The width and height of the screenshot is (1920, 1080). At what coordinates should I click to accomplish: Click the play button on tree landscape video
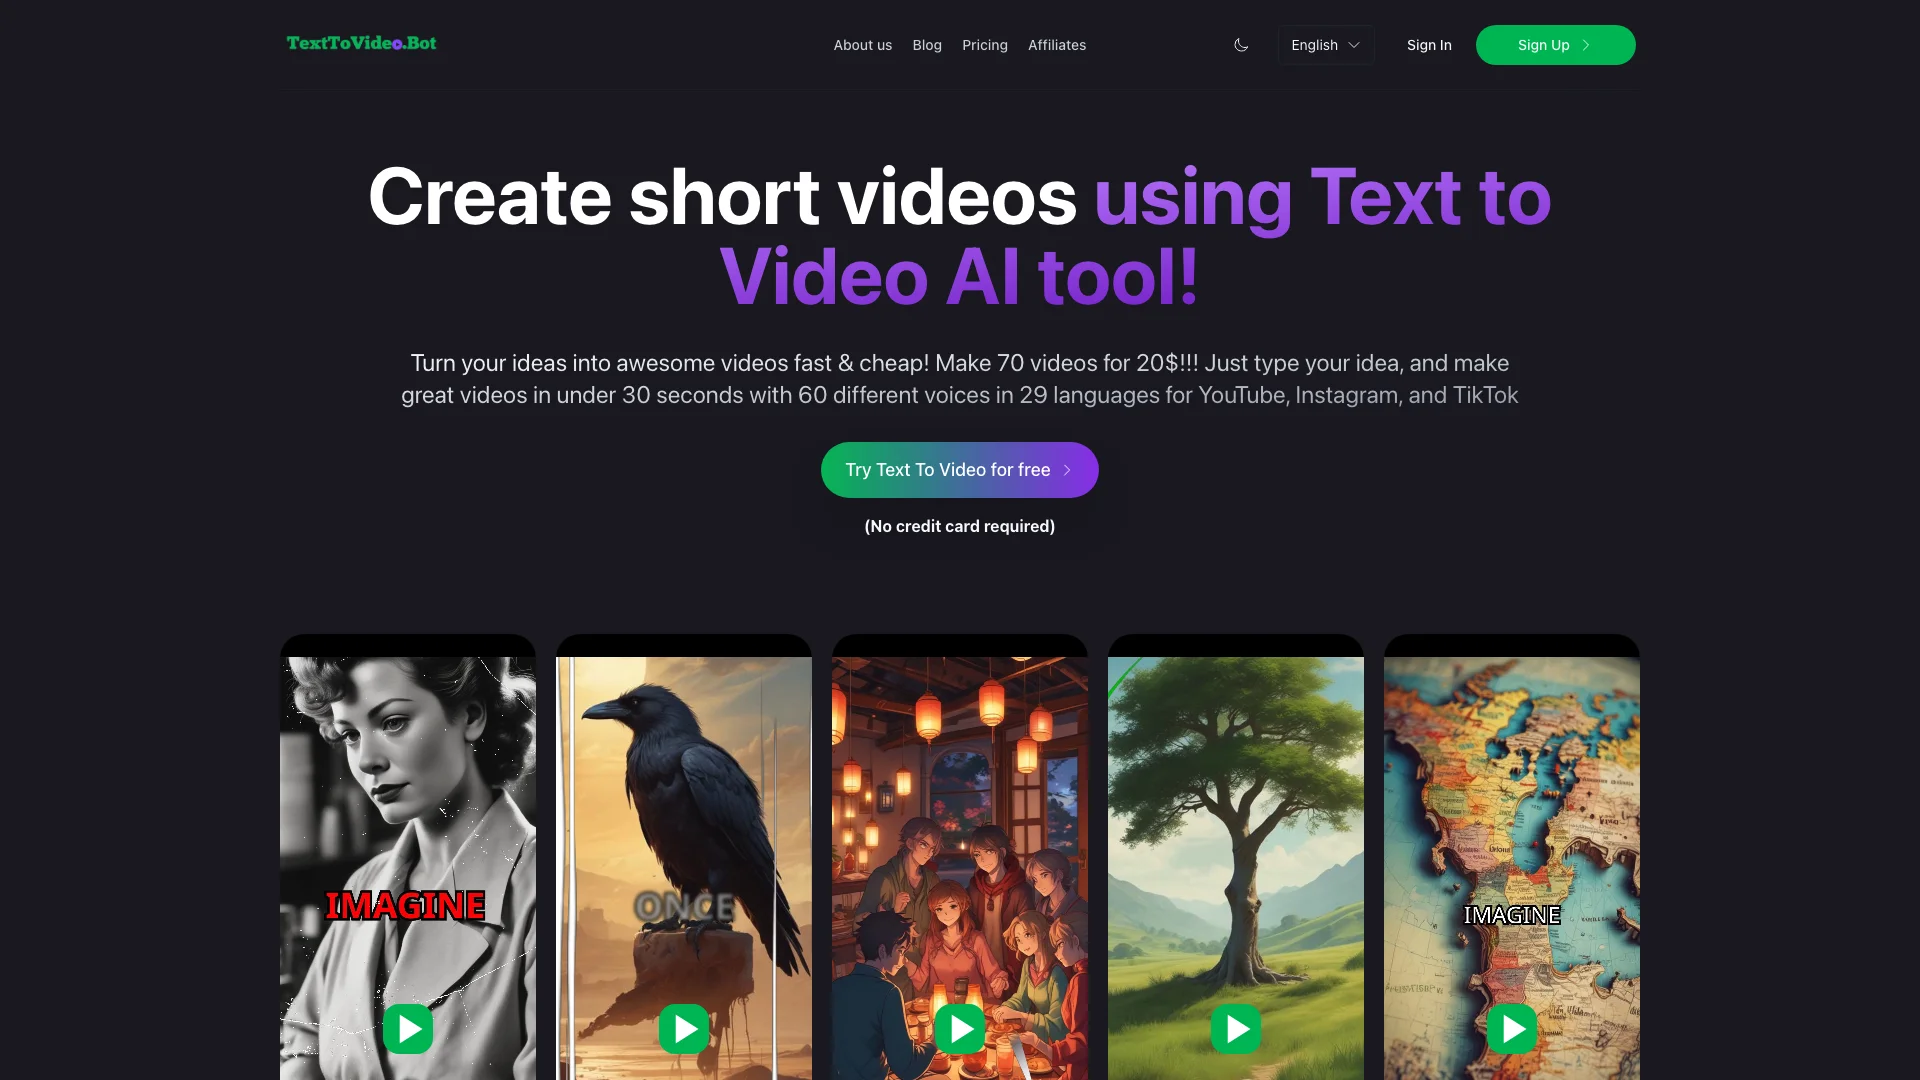(1236, 1029)
